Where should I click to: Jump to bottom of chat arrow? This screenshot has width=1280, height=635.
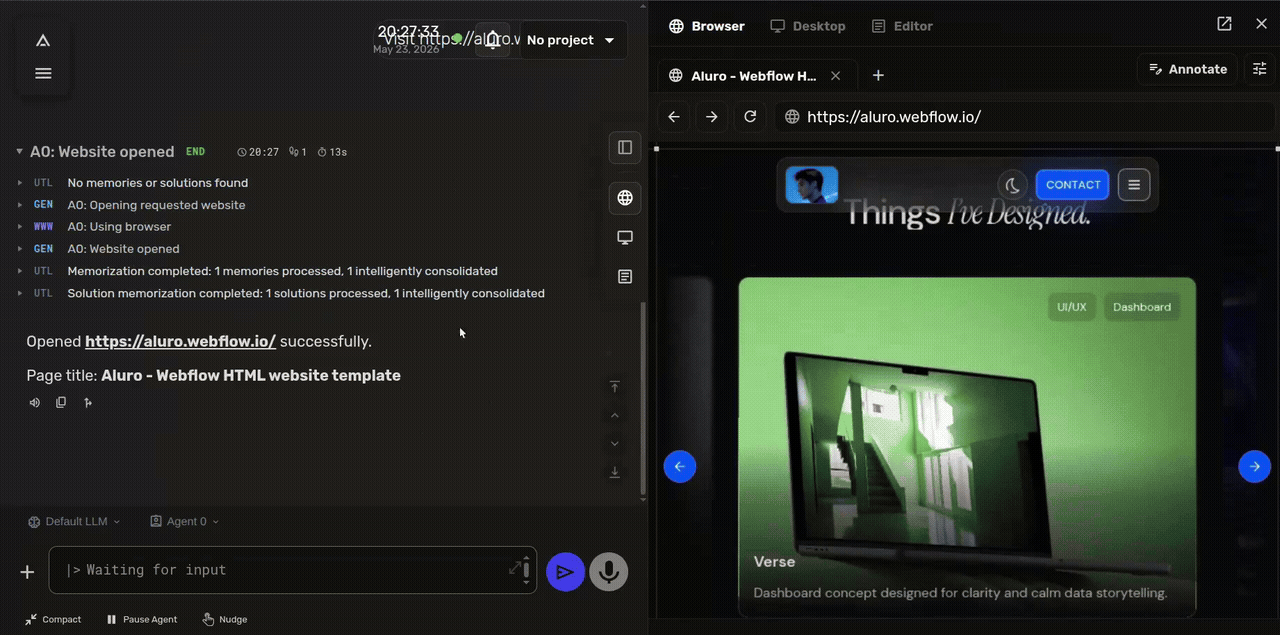point(615,472)
